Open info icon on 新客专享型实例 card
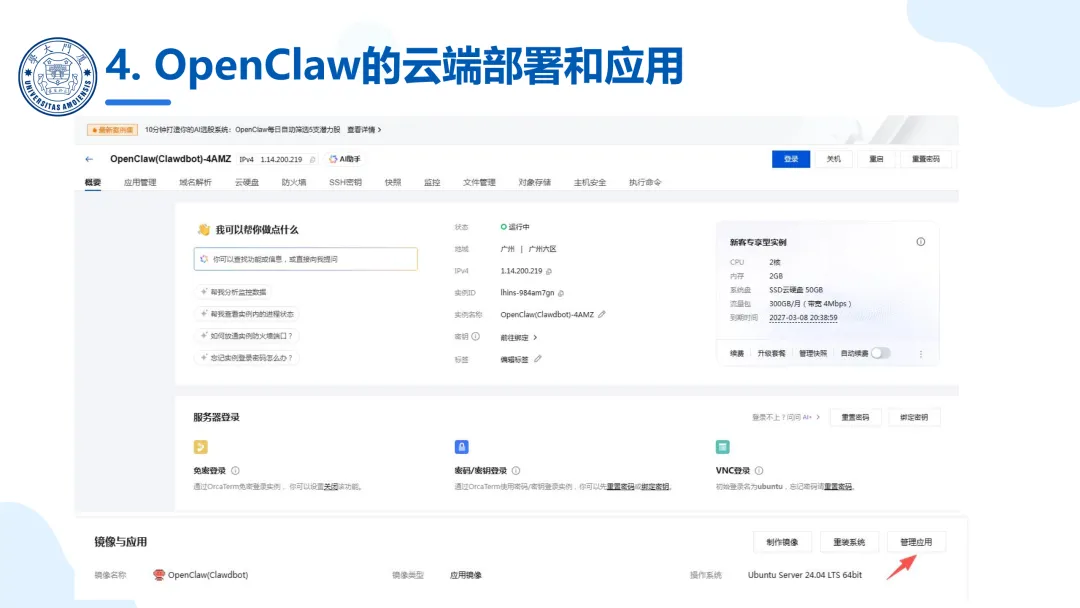1080x608 pixels. (x=921, y=242)
